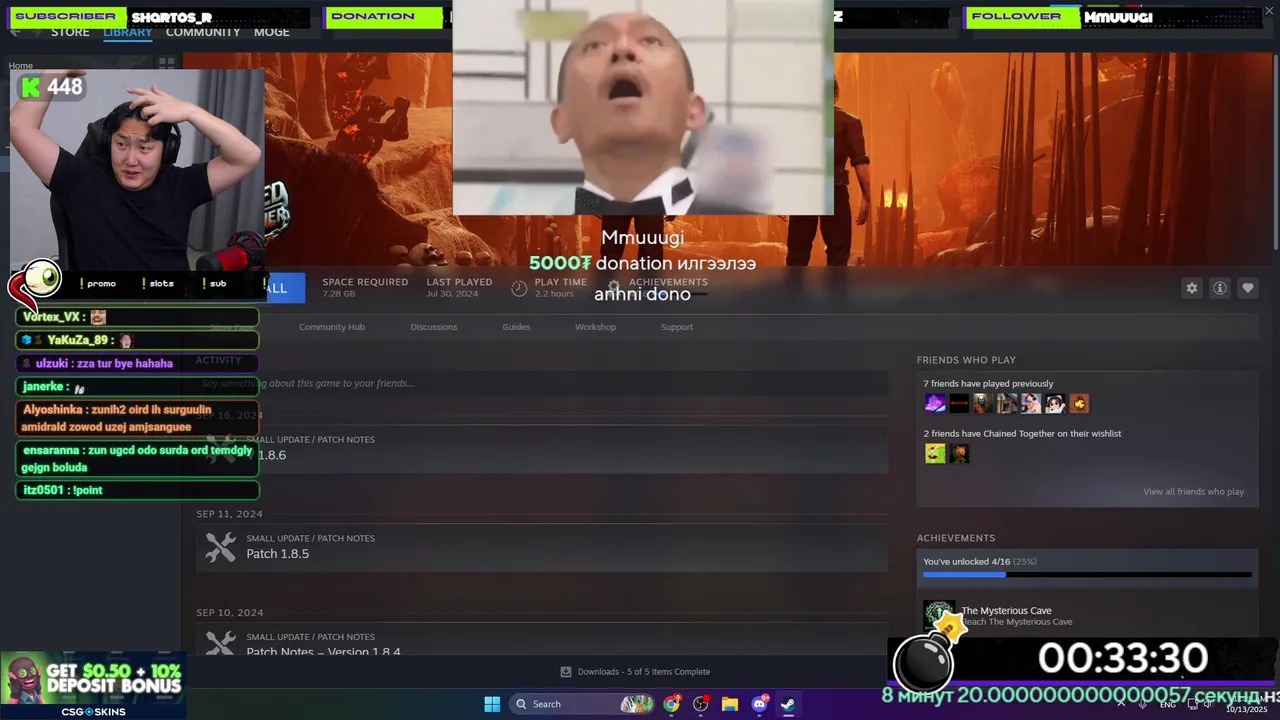Open second wishlist friend avatar
This screenshot has height=720, width=1280.
(959, 454)
